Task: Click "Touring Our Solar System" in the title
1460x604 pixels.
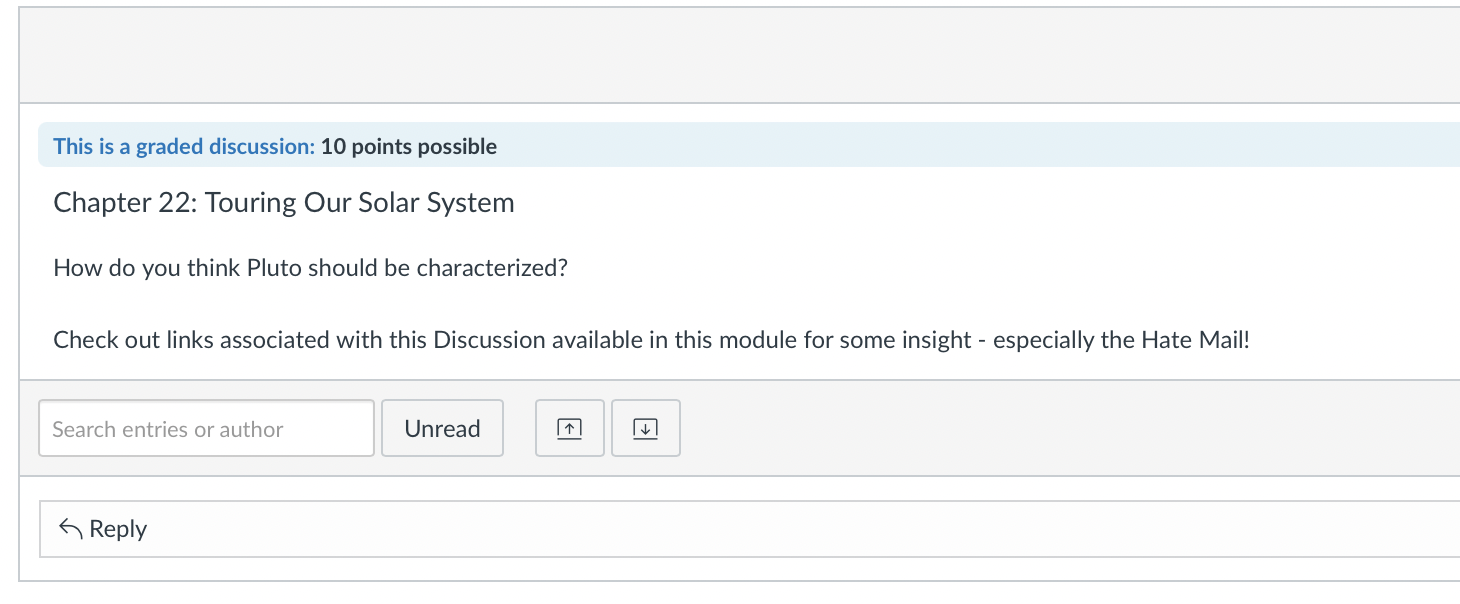Action: (x=360, y=203)
